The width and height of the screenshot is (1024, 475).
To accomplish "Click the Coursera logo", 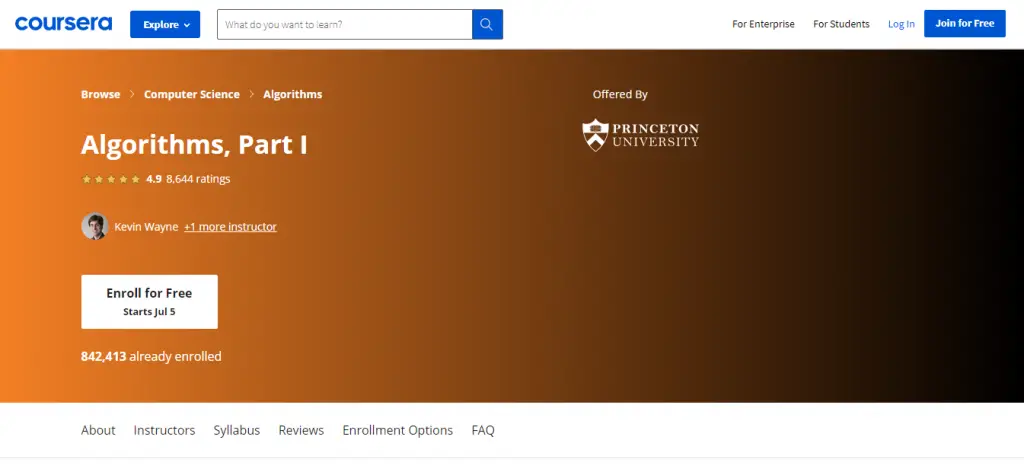I will click(64, 23).
